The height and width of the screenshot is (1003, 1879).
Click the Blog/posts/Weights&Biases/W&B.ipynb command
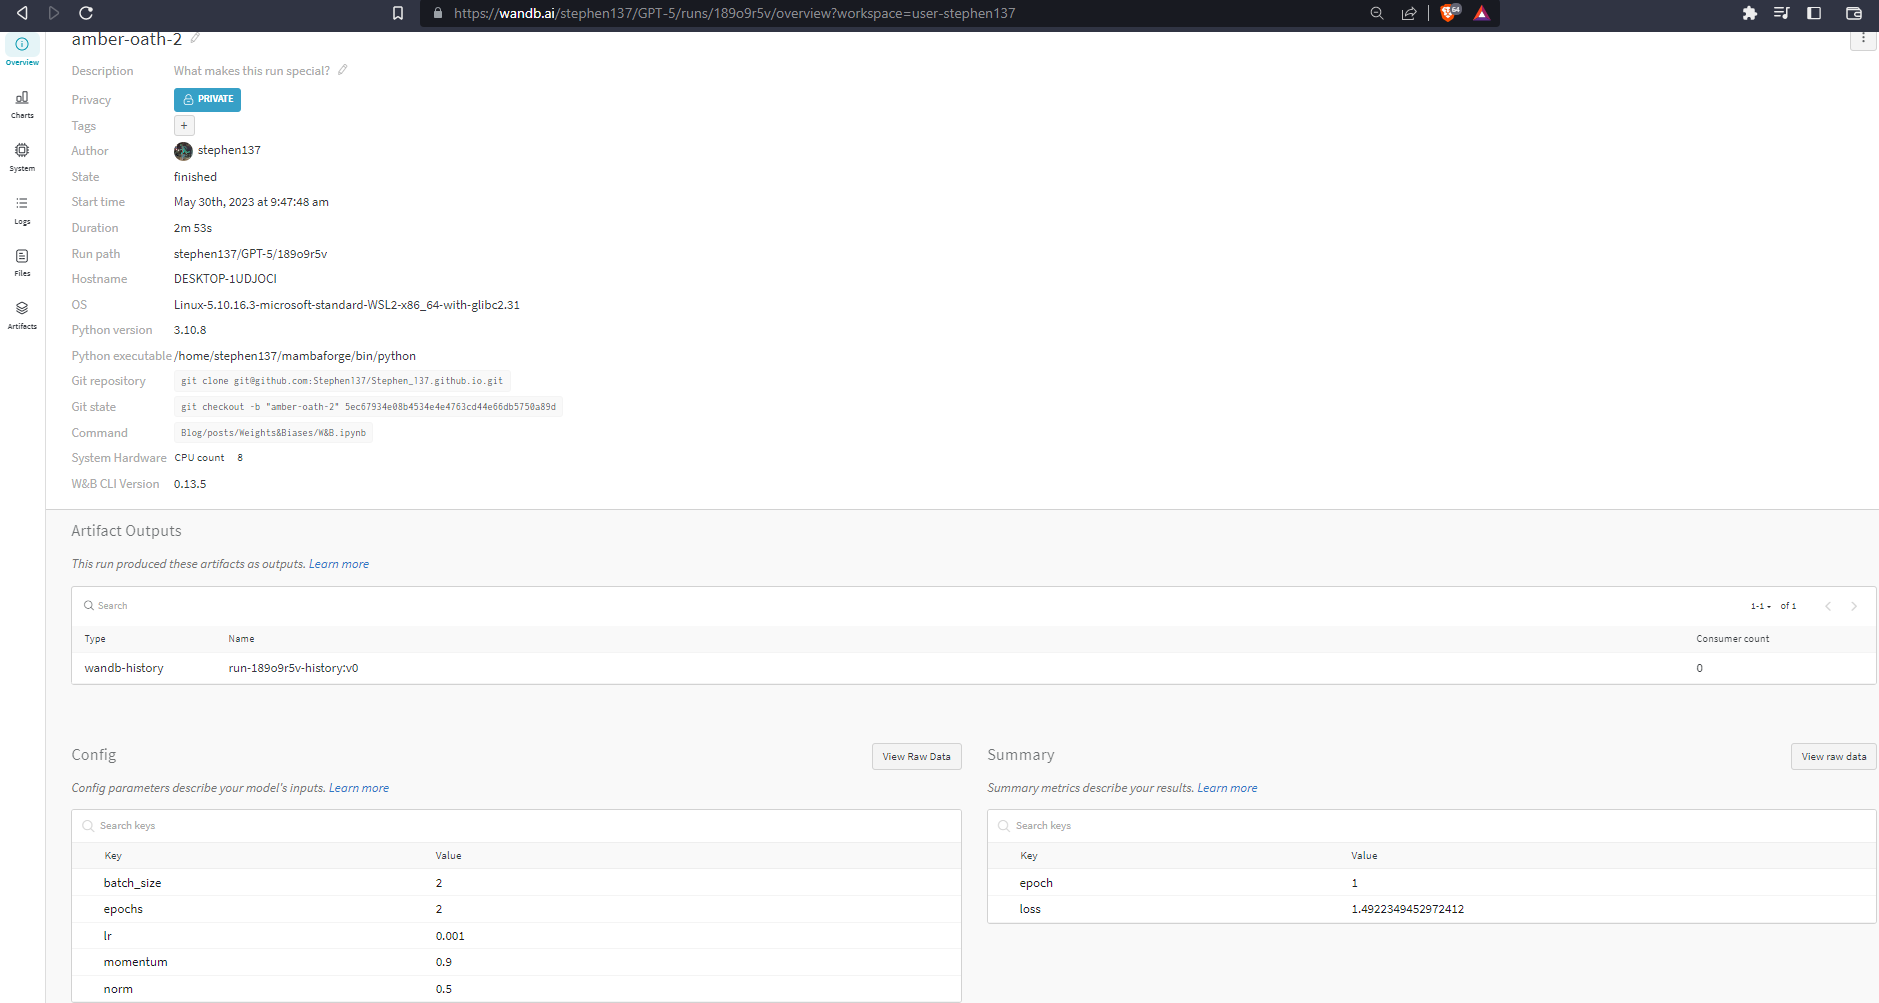273,433
